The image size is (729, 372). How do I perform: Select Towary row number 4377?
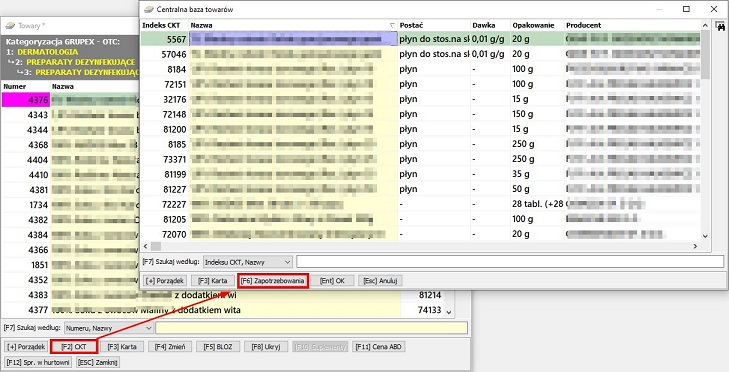click(x=223, y=310)
